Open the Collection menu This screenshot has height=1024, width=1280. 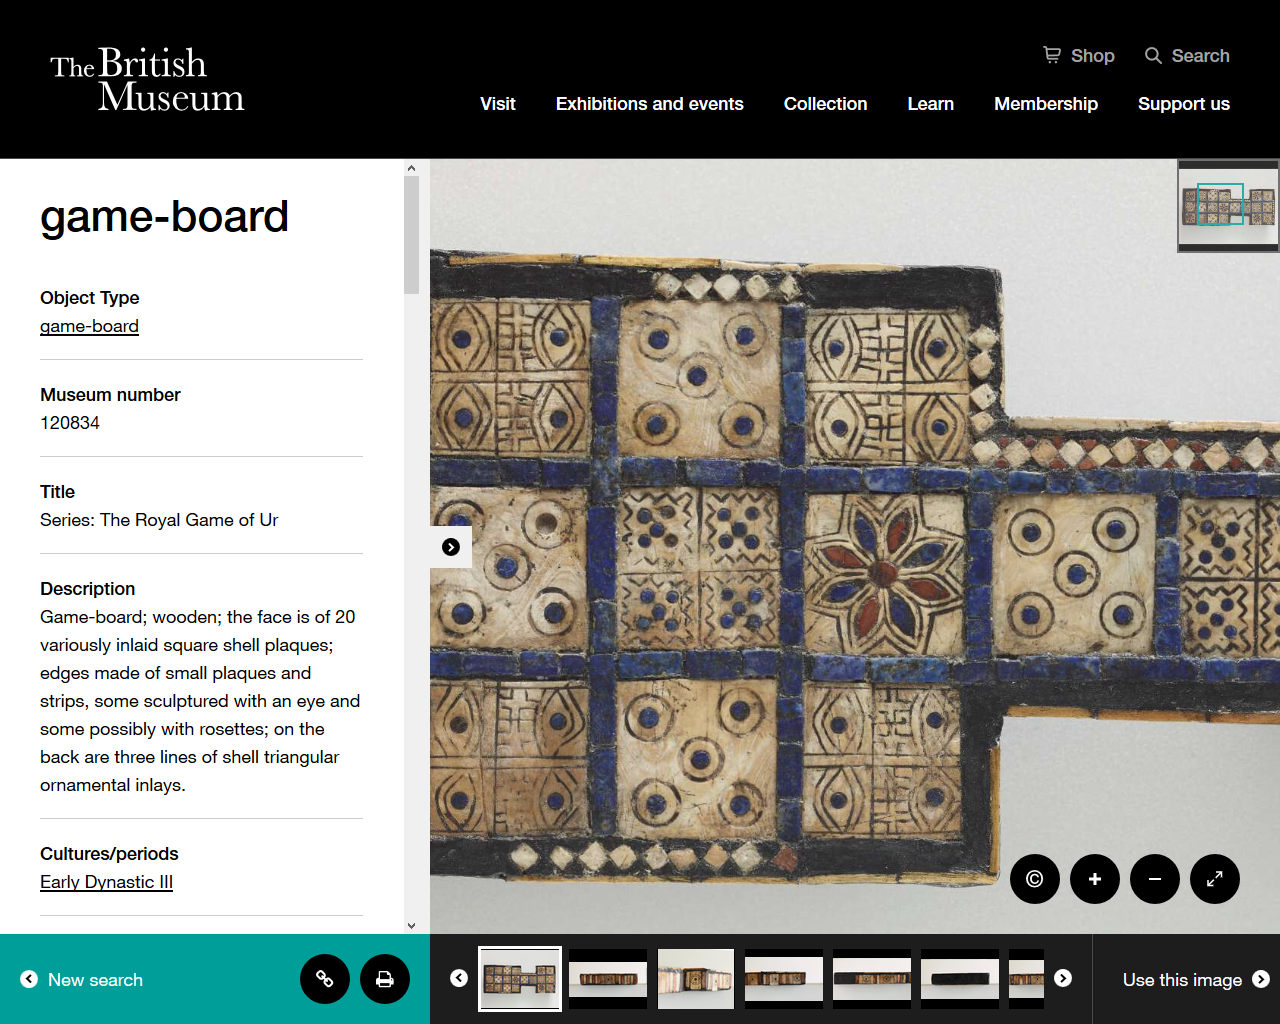coord(825,104)
